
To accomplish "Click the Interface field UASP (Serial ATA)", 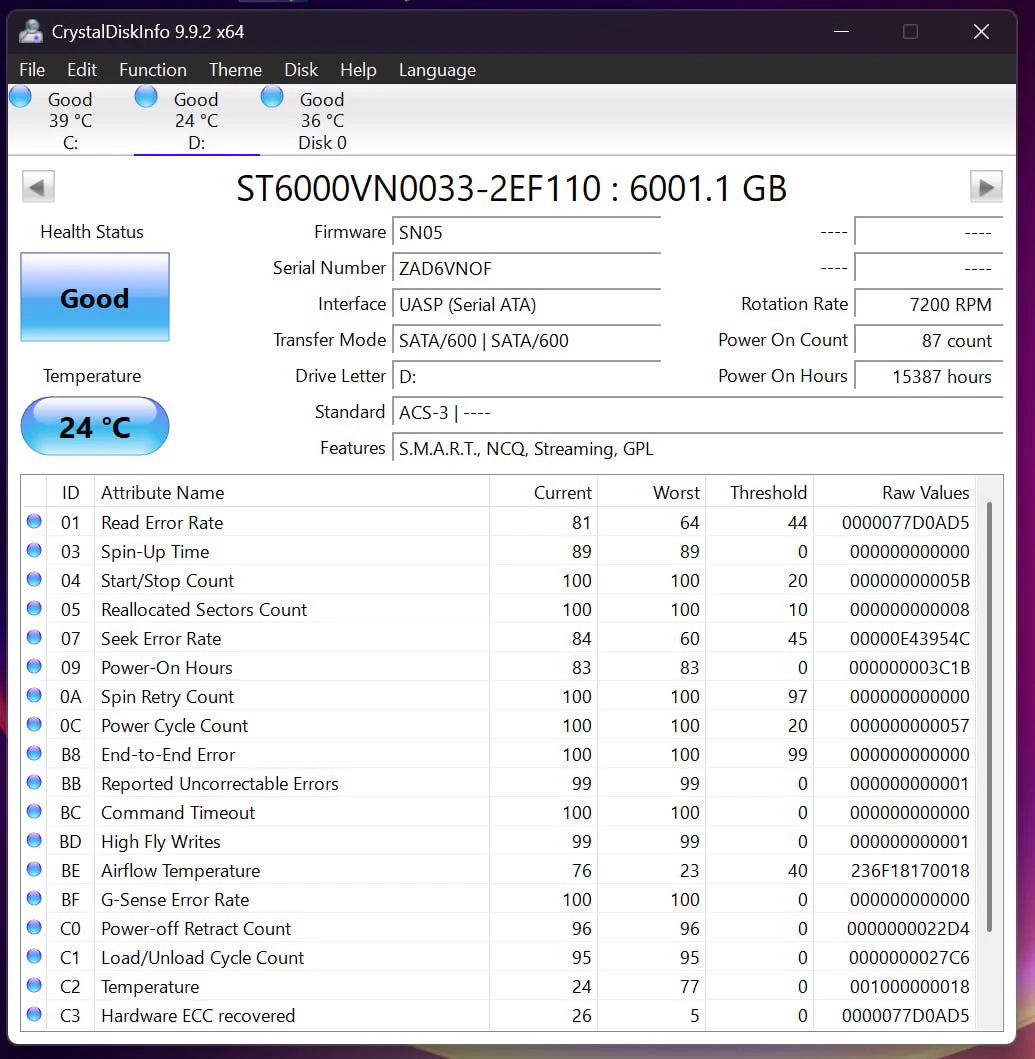I will 526,305.
